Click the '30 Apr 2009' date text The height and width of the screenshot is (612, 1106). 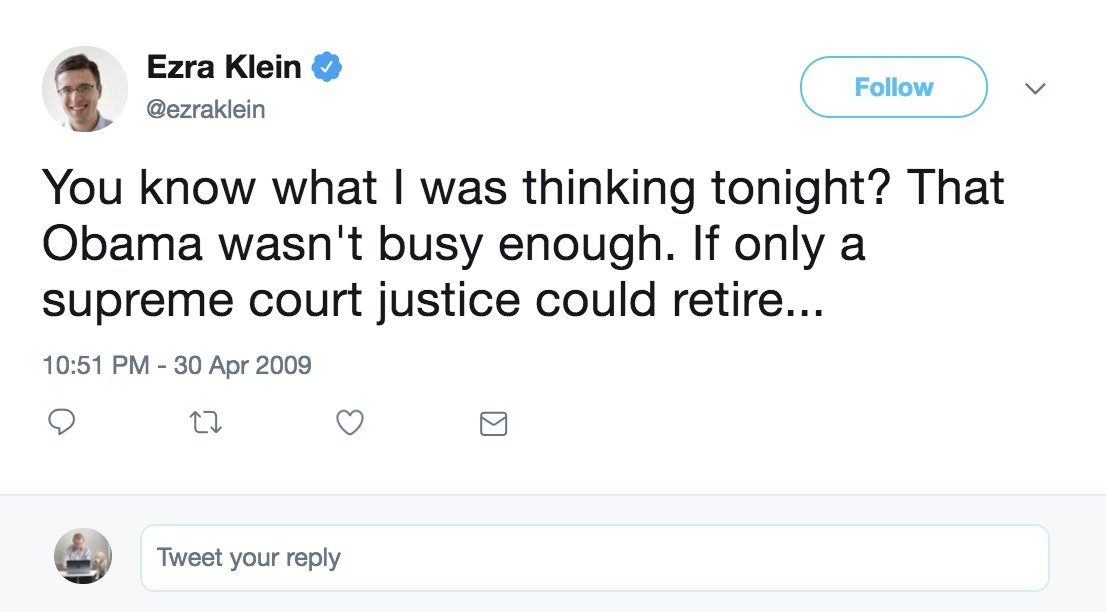click(243, 365)
